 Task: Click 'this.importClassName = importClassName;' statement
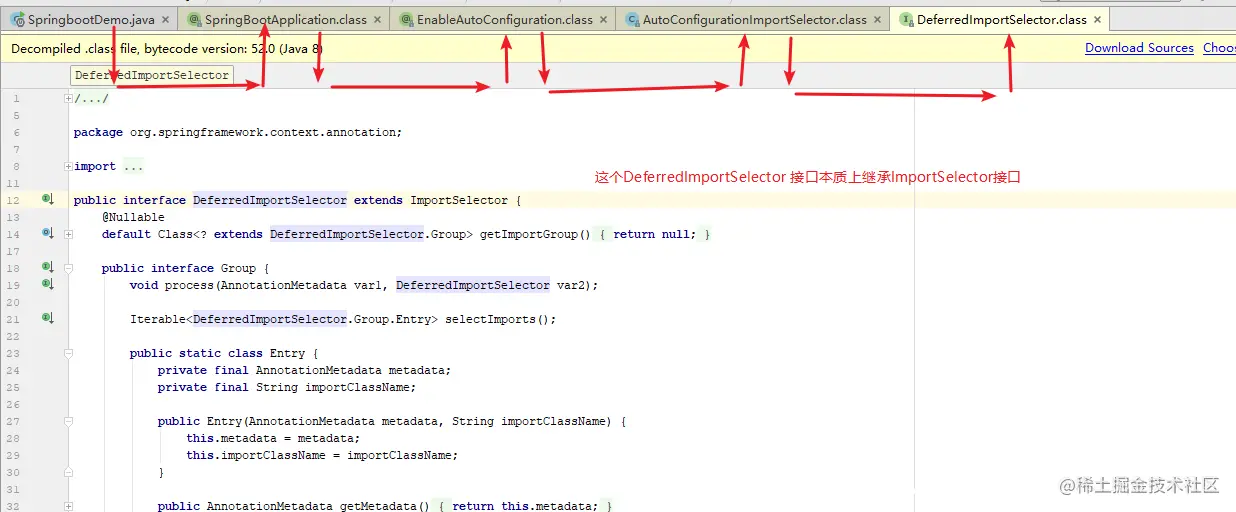[x=322, y=455]
